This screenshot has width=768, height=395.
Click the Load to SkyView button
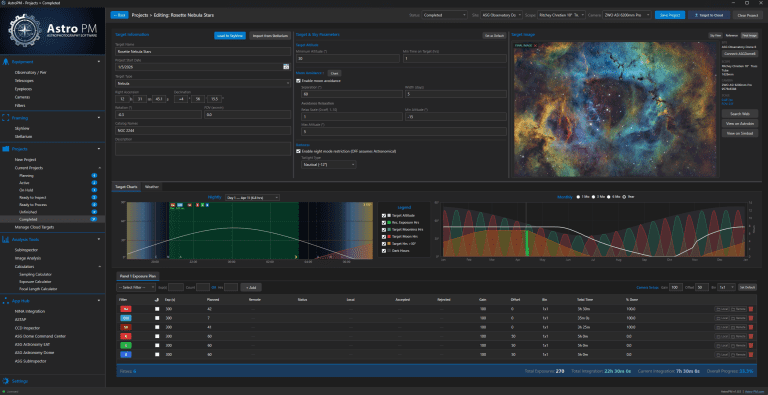coord(230,35)
